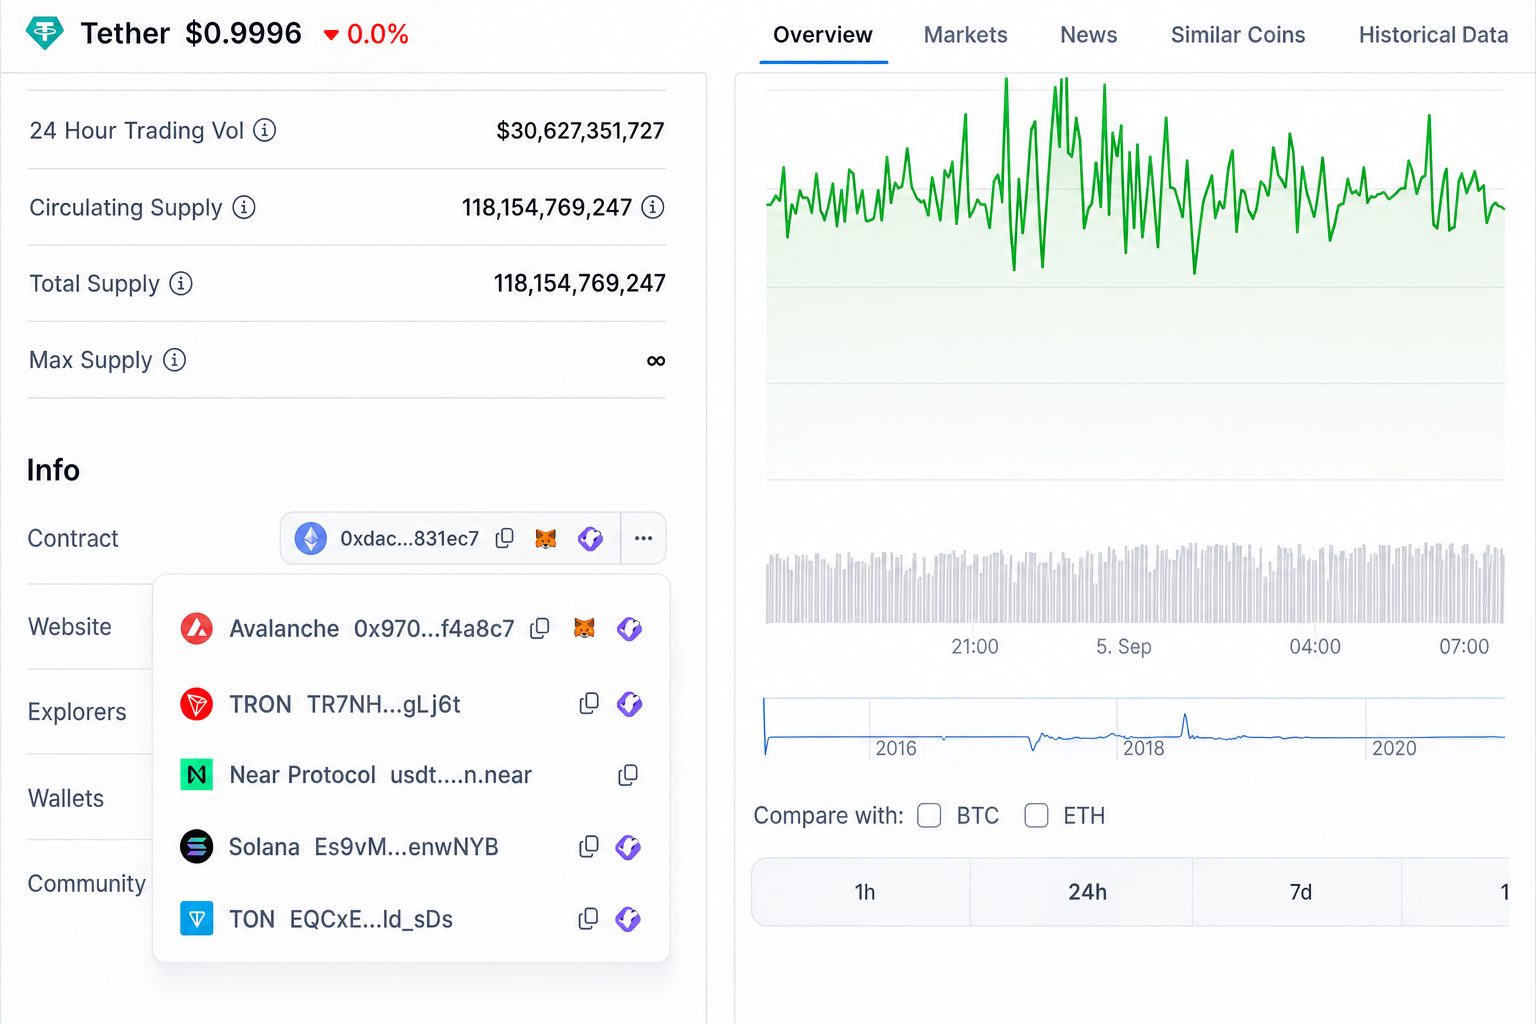Viewport: 1536px width, 1024px height.
Task: Copy Solana contract address
Action: click(x=589, y=847)
